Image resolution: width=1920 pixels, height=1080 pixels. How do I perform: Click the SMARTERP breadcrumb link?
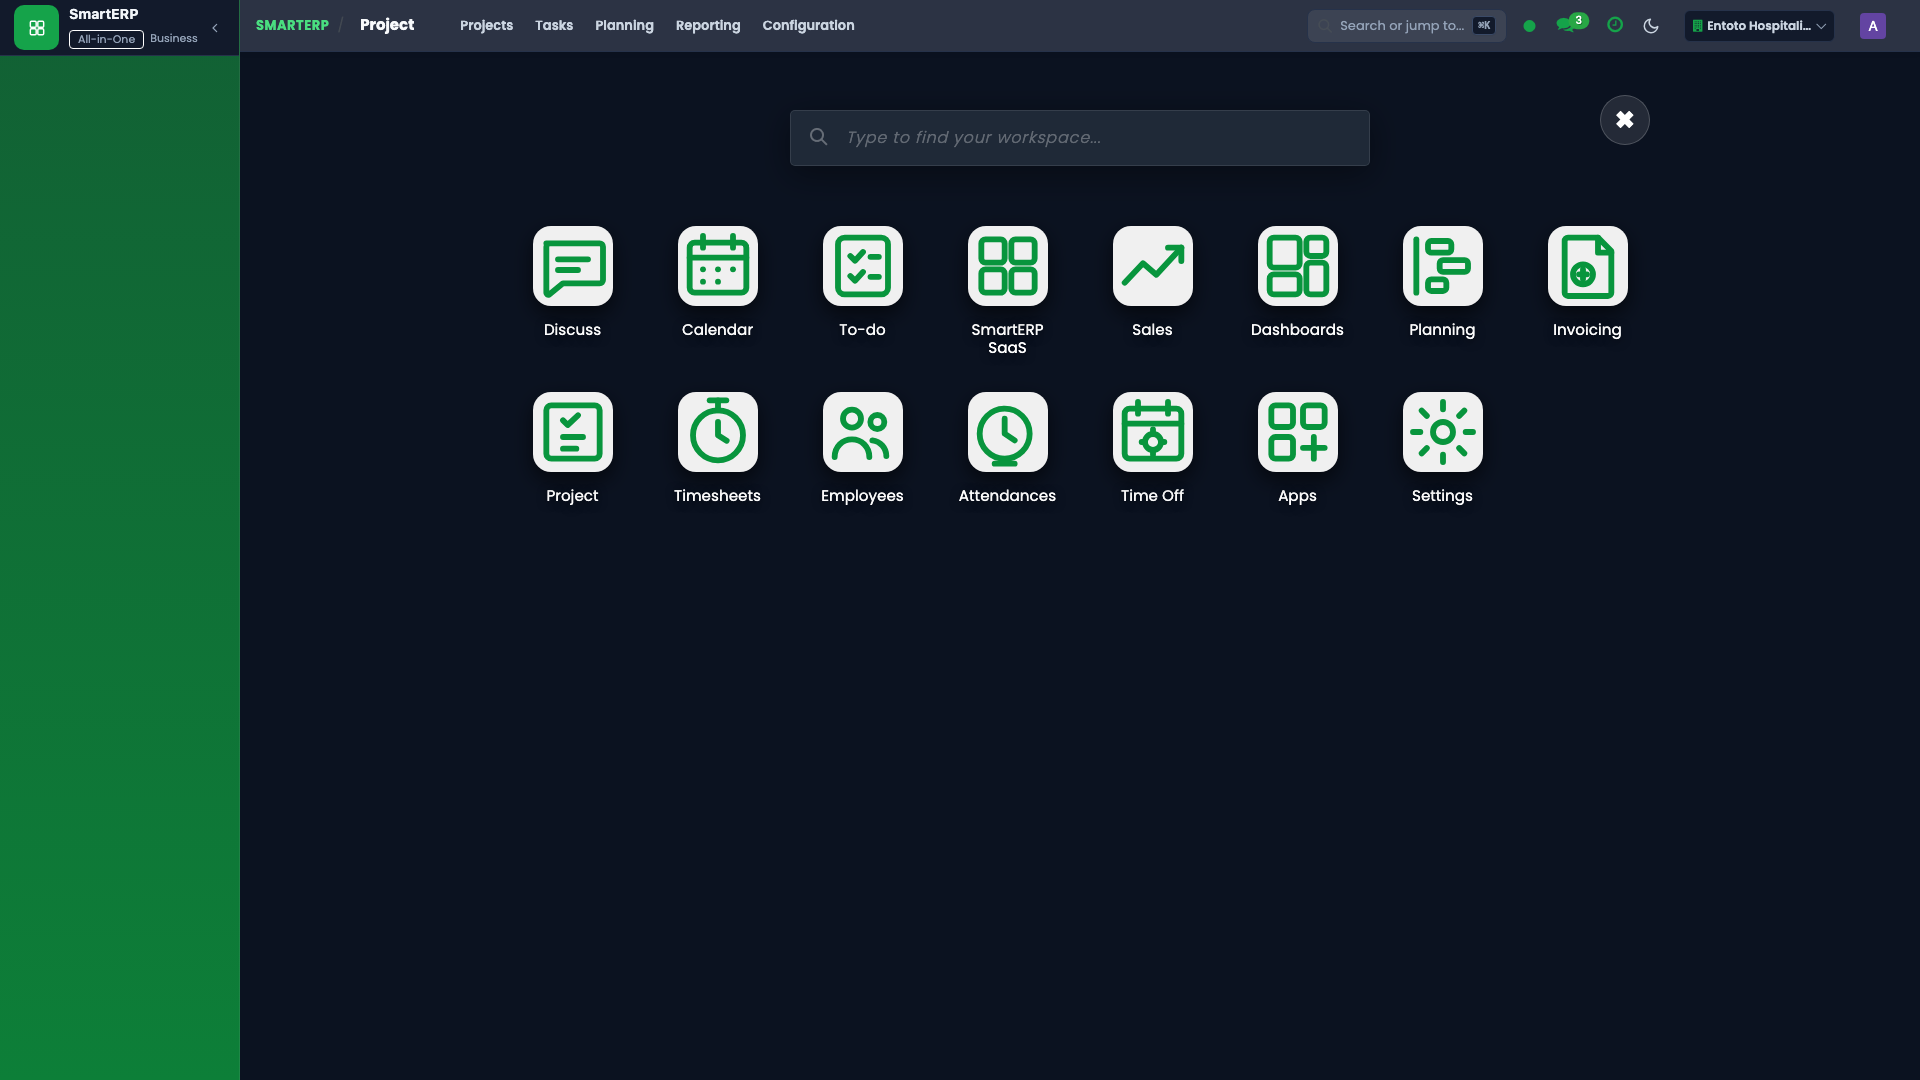pyautogui.click(x=292, y=26)
